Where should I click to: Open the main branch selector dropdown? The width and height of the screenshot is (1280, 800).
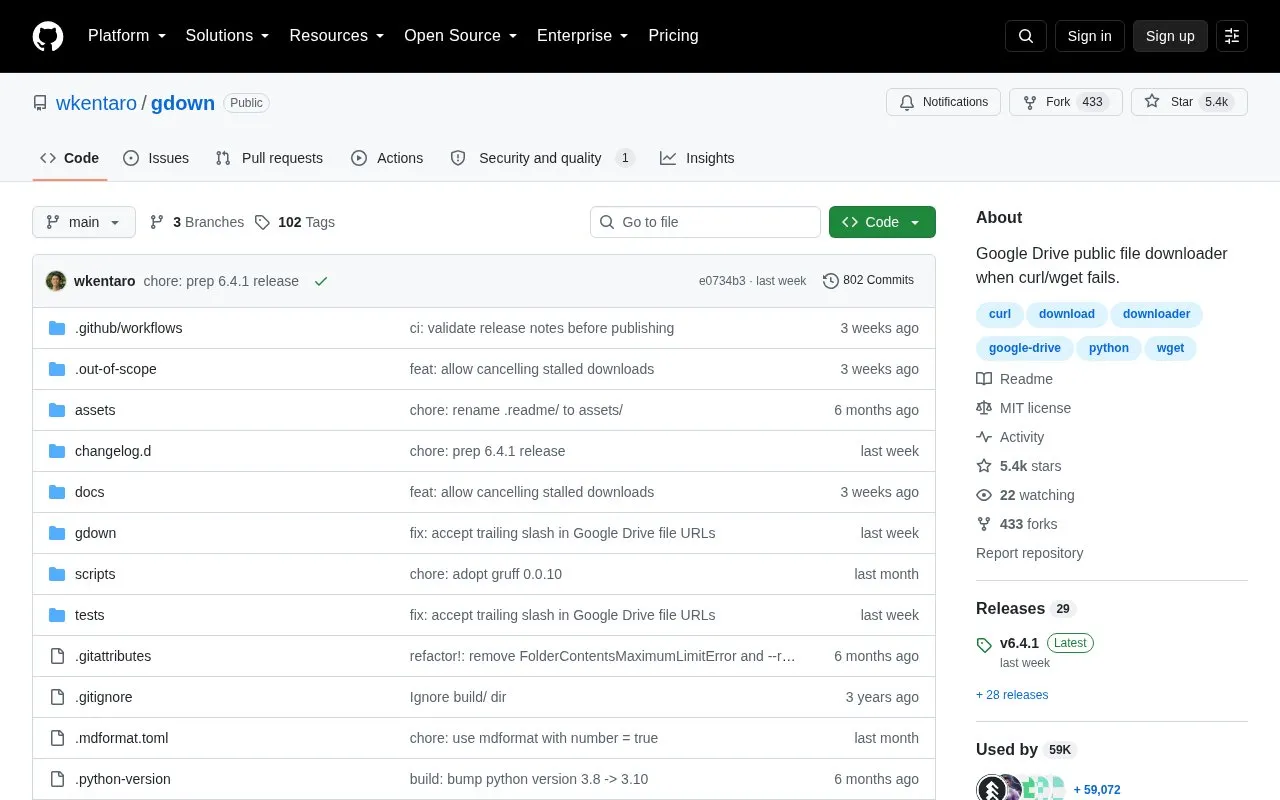pos(84,222)
